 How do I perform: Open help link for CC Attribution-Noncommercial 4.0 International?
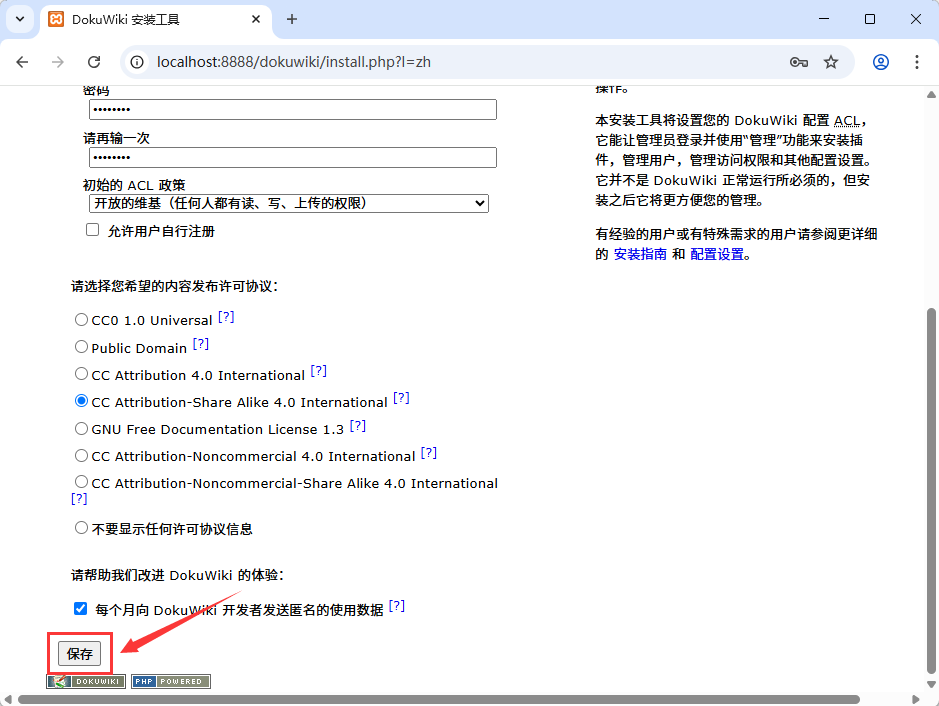point(429,453)
